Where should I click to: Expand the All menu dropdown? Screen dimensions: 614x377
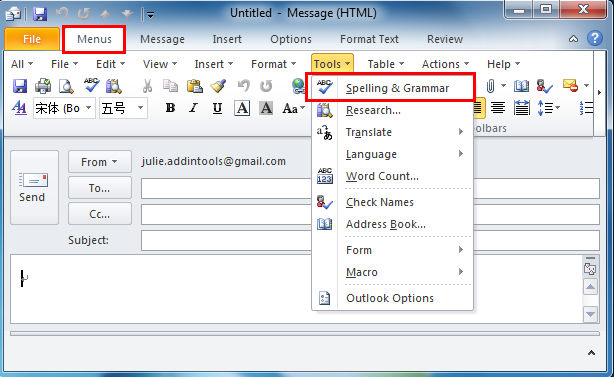(22, 64)
